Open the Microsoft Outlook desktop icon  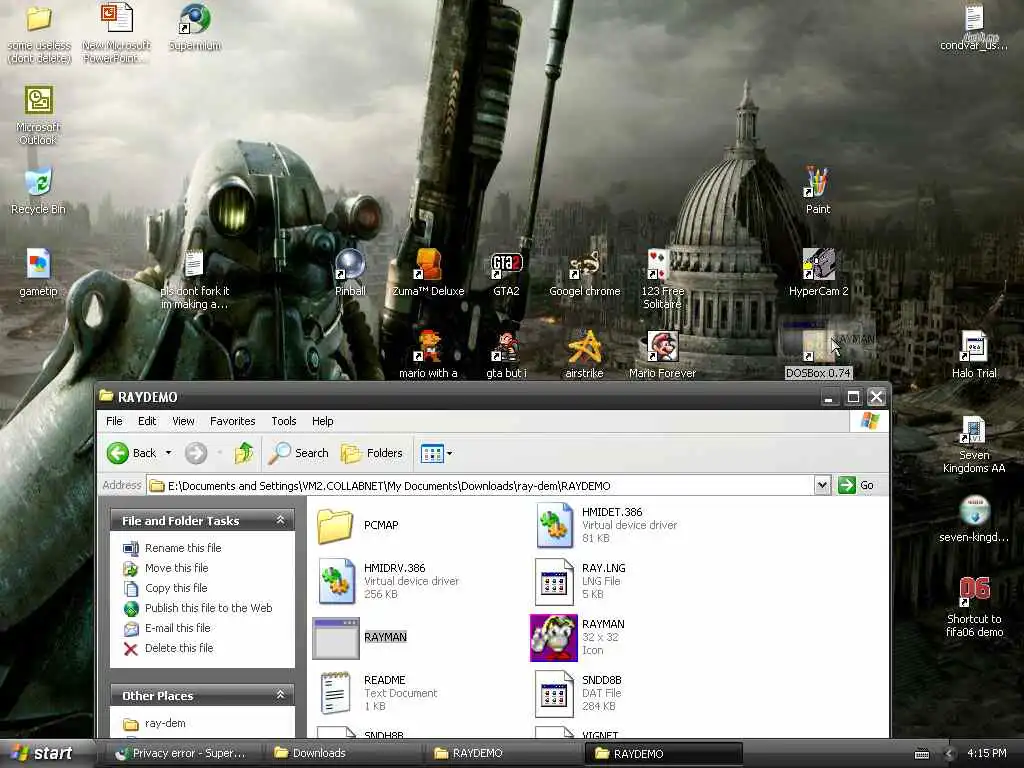coord(39,115)
